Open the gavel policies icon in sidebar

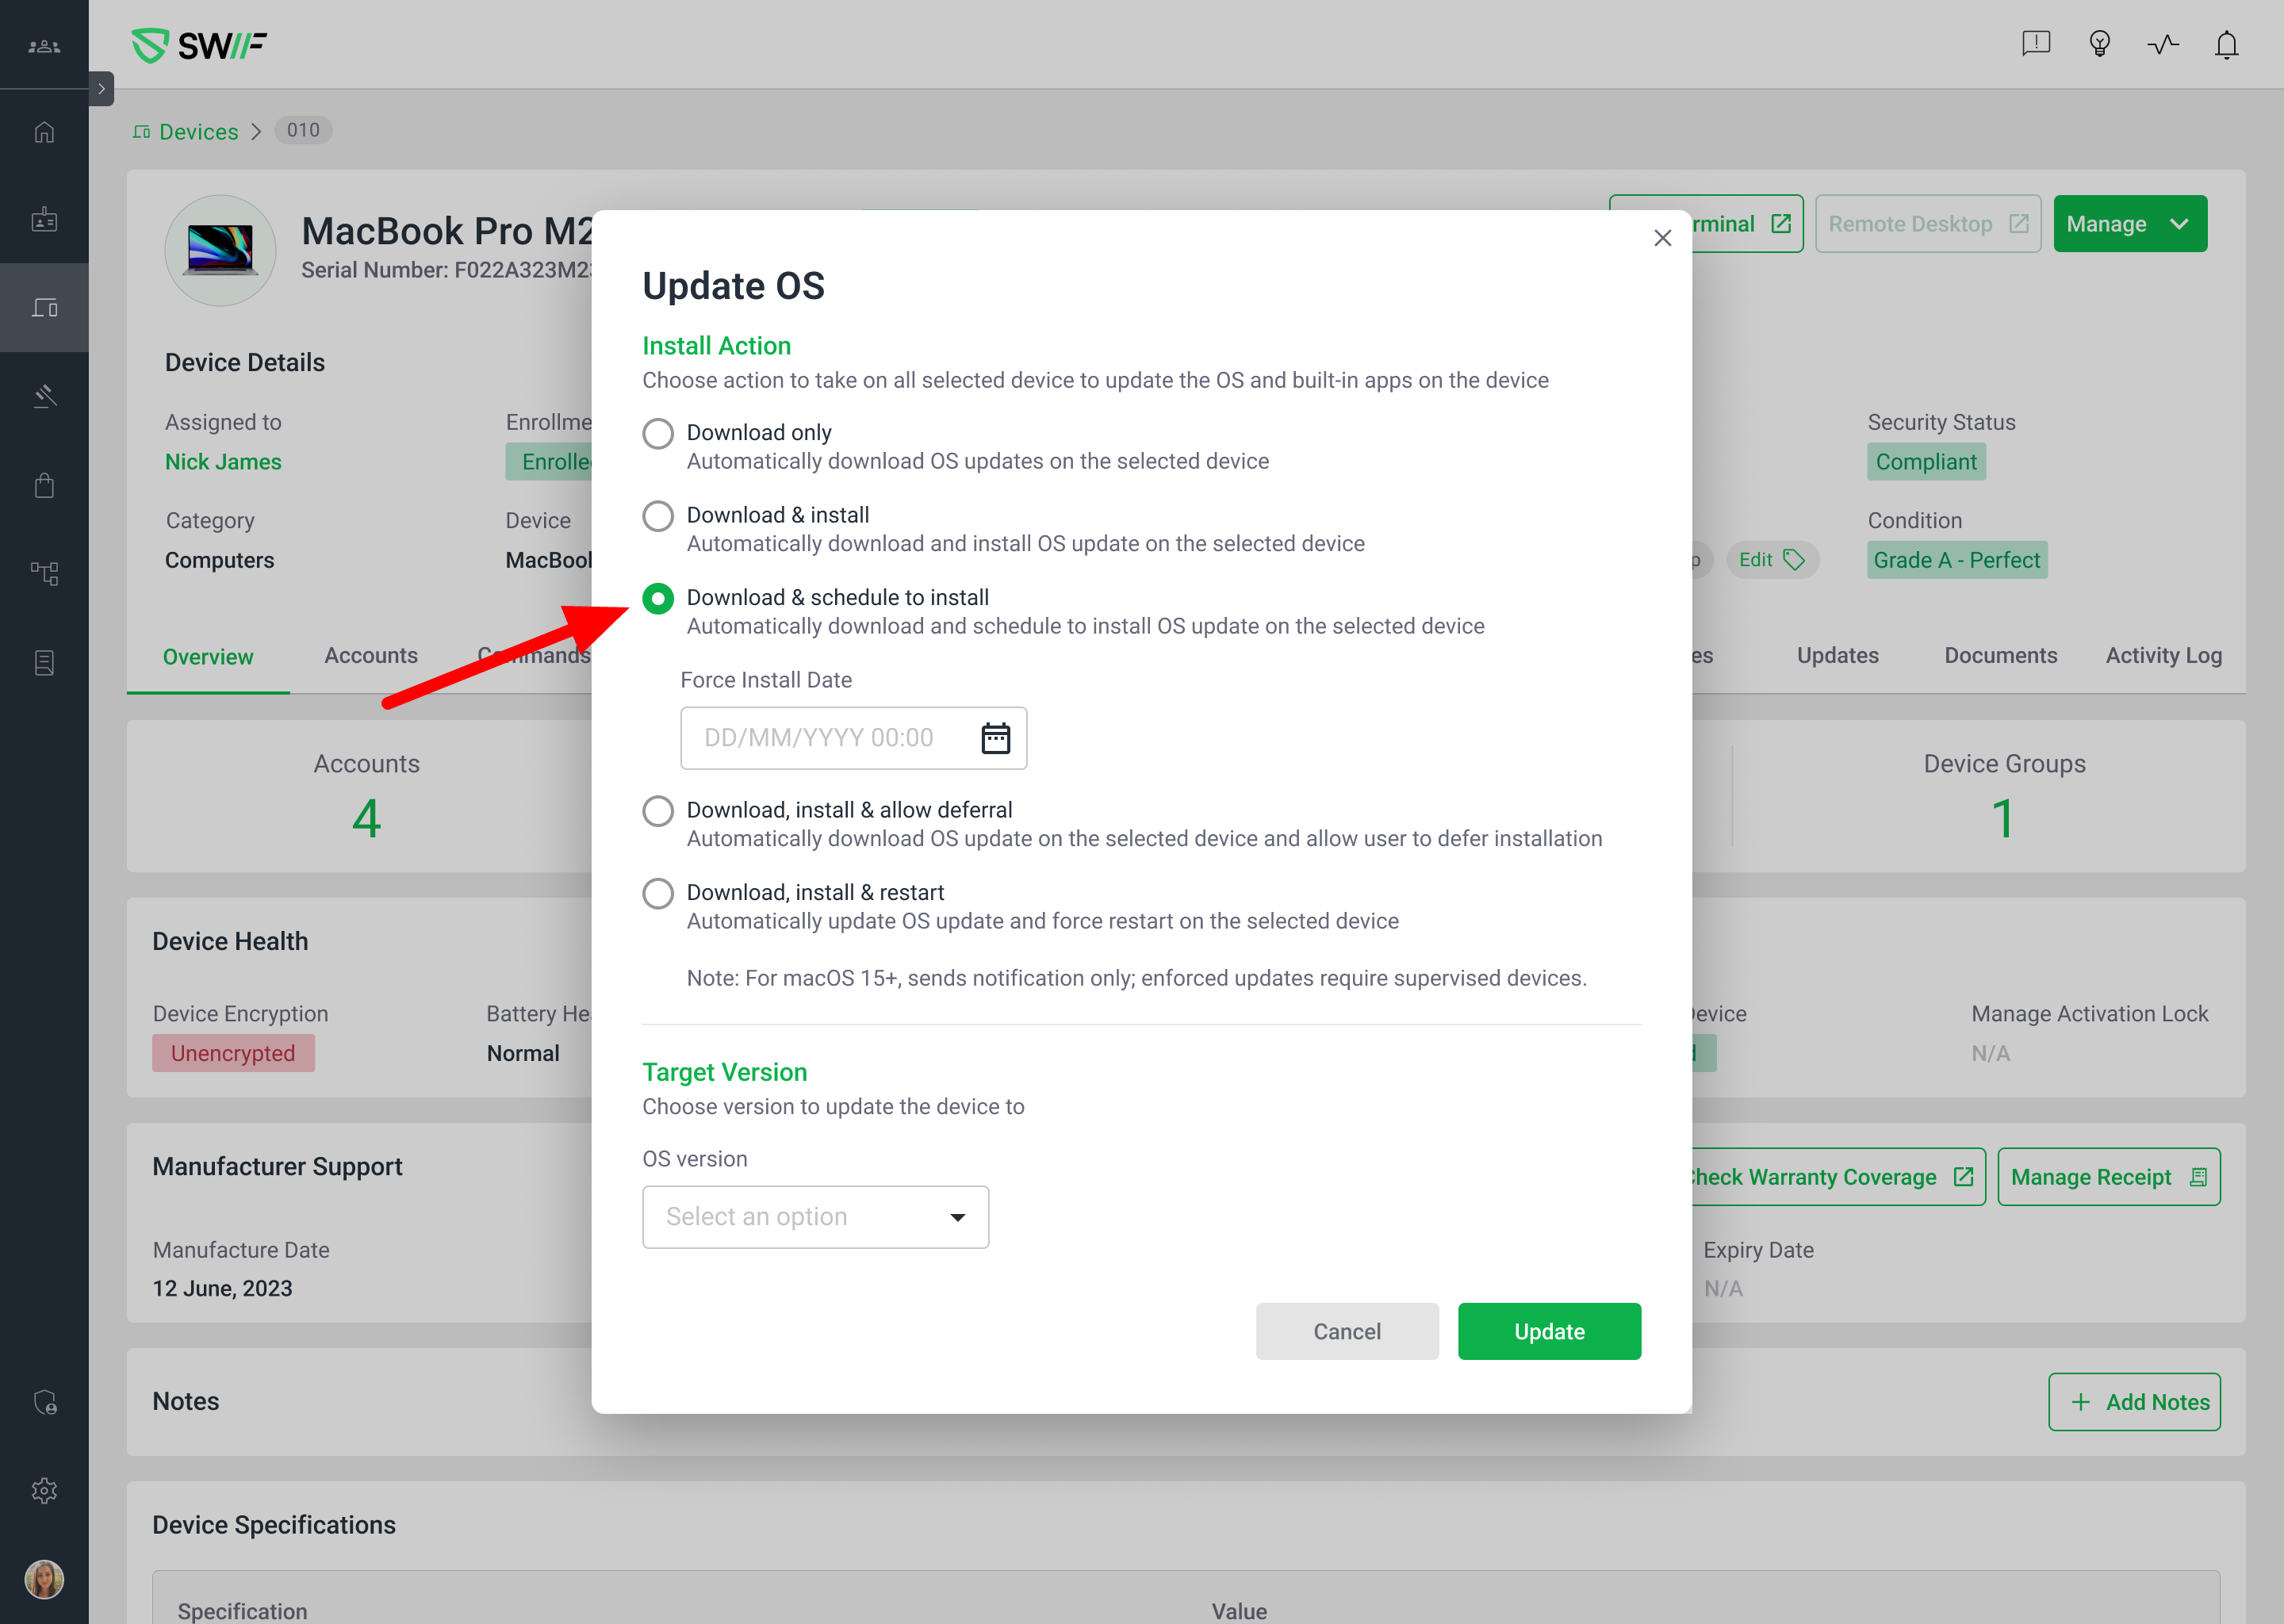(x=44, y=396)
